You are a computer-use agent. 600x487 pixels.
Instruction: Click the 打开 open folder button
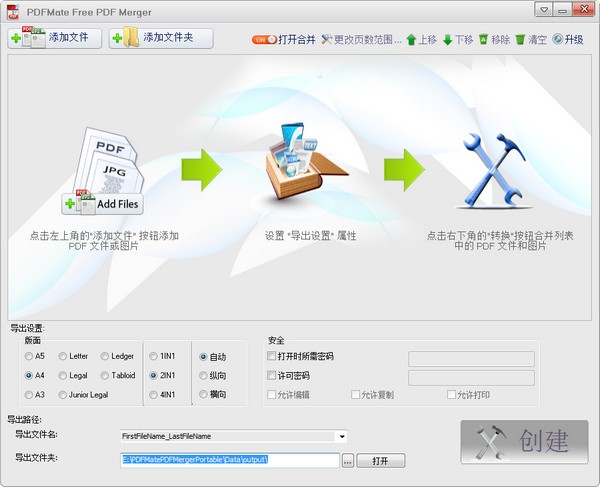(380, 461)
